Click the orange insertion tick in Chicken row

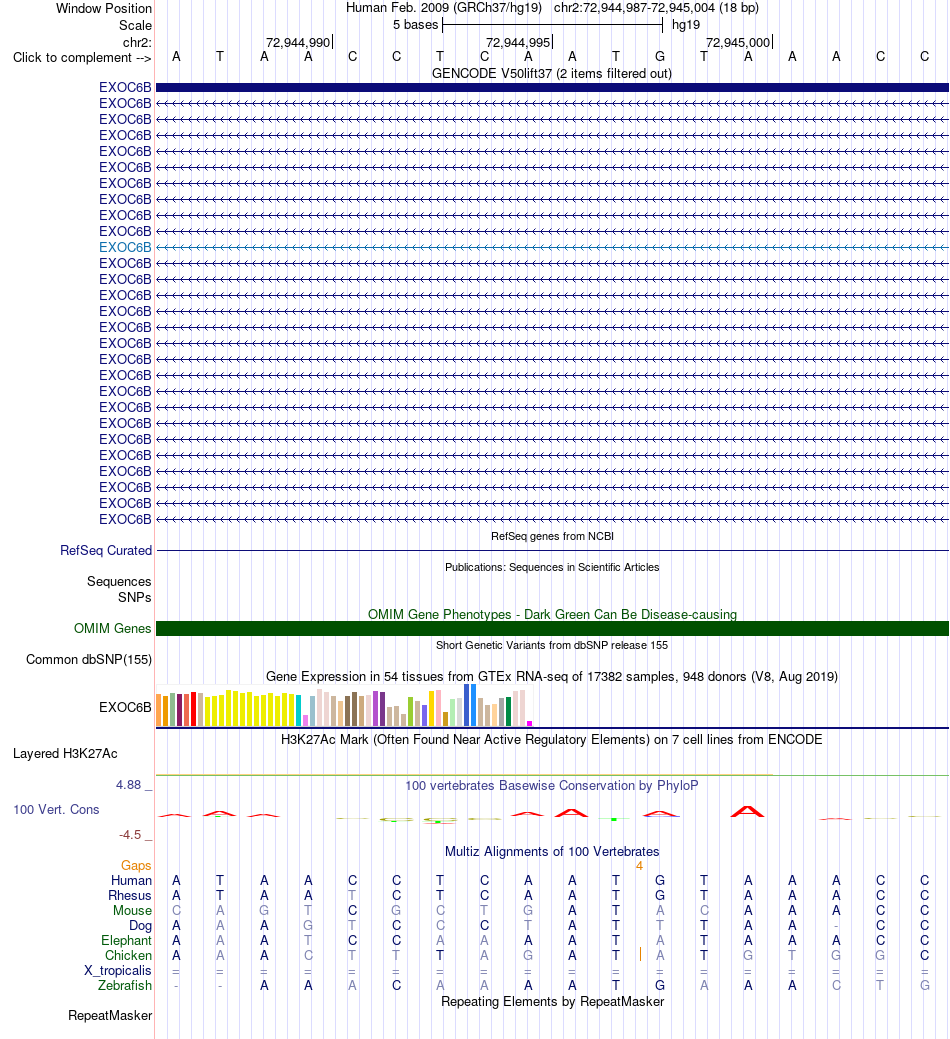pyautogui.click(x=640, y=954)
